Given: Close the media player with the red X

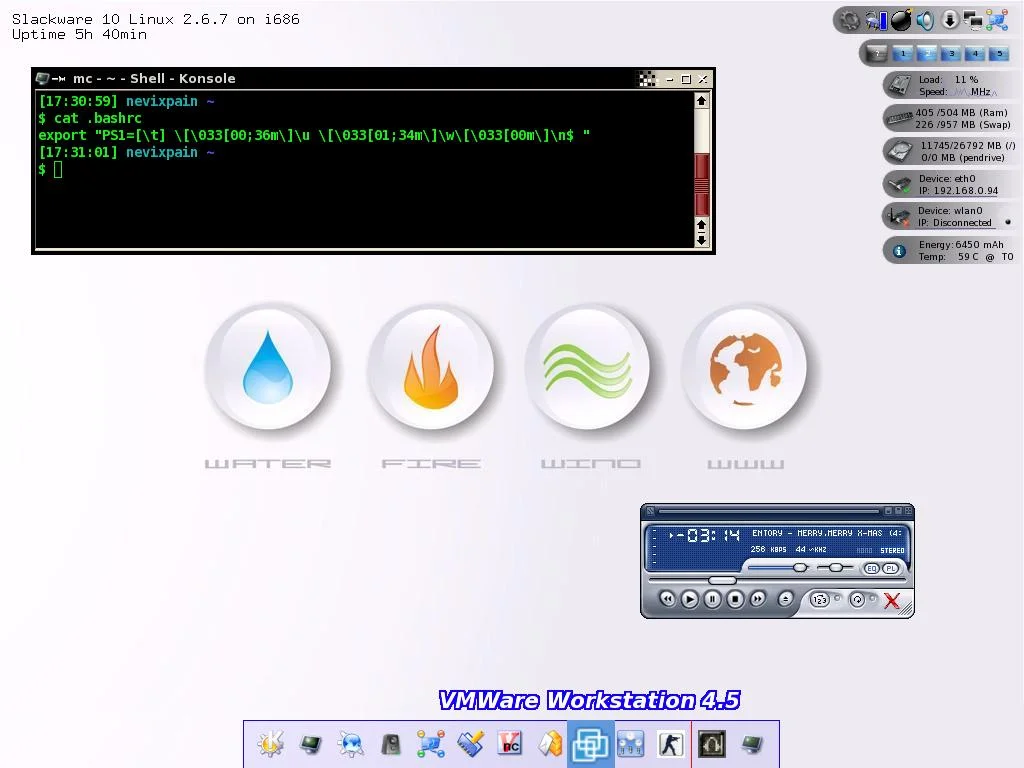Looking at the screenshot, I should point(892,600).
